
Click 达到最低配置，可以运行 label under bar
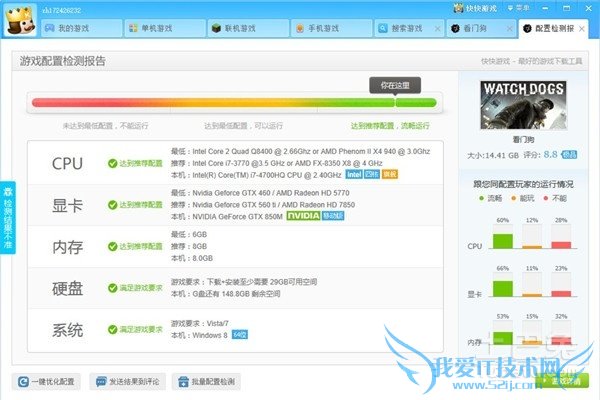click(243, 126)
